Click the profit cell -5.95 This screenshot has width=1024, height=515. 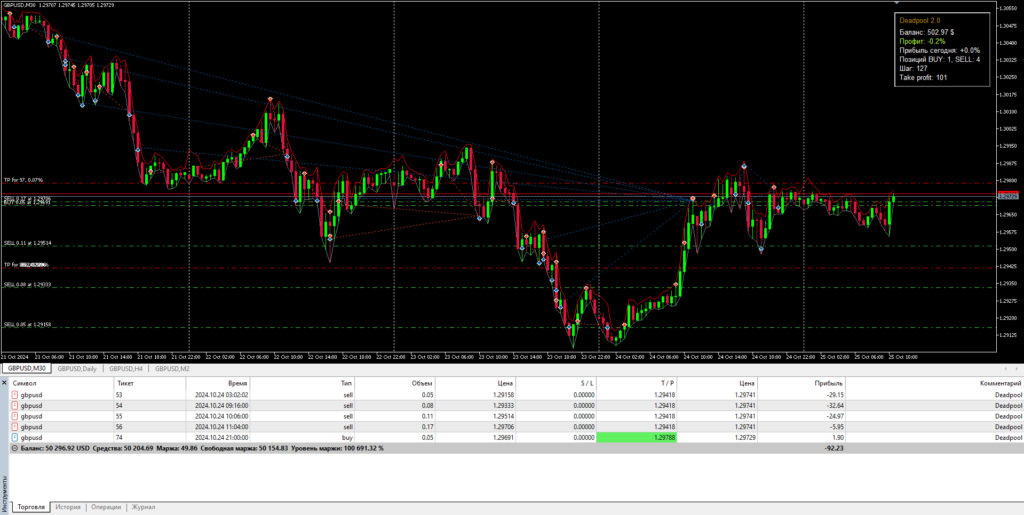tap(837, 426)
